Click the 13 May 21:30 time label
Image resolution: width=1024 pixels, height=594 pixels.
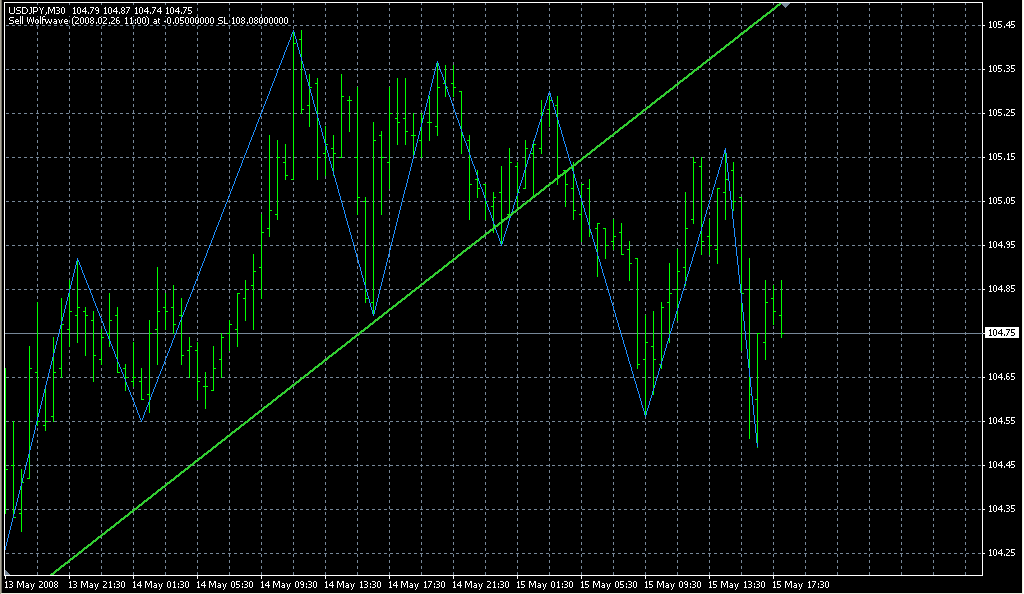98,584
